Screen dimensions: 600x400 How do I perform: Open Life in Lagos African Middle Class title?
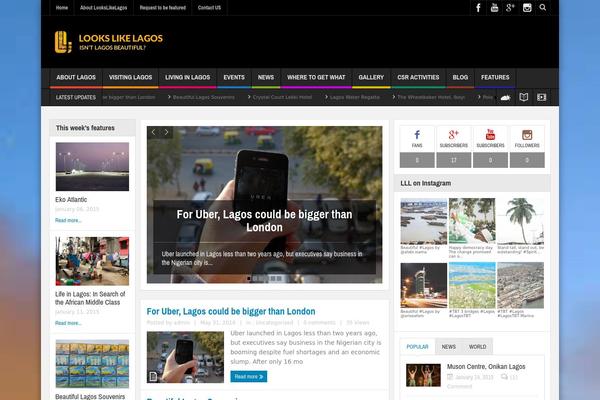pyautogui.click(x=90, y=298)
